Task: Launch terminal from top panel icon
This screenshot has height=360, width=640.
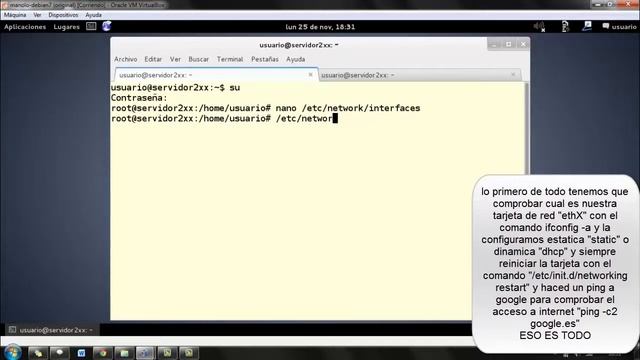Action: point(91,27)
